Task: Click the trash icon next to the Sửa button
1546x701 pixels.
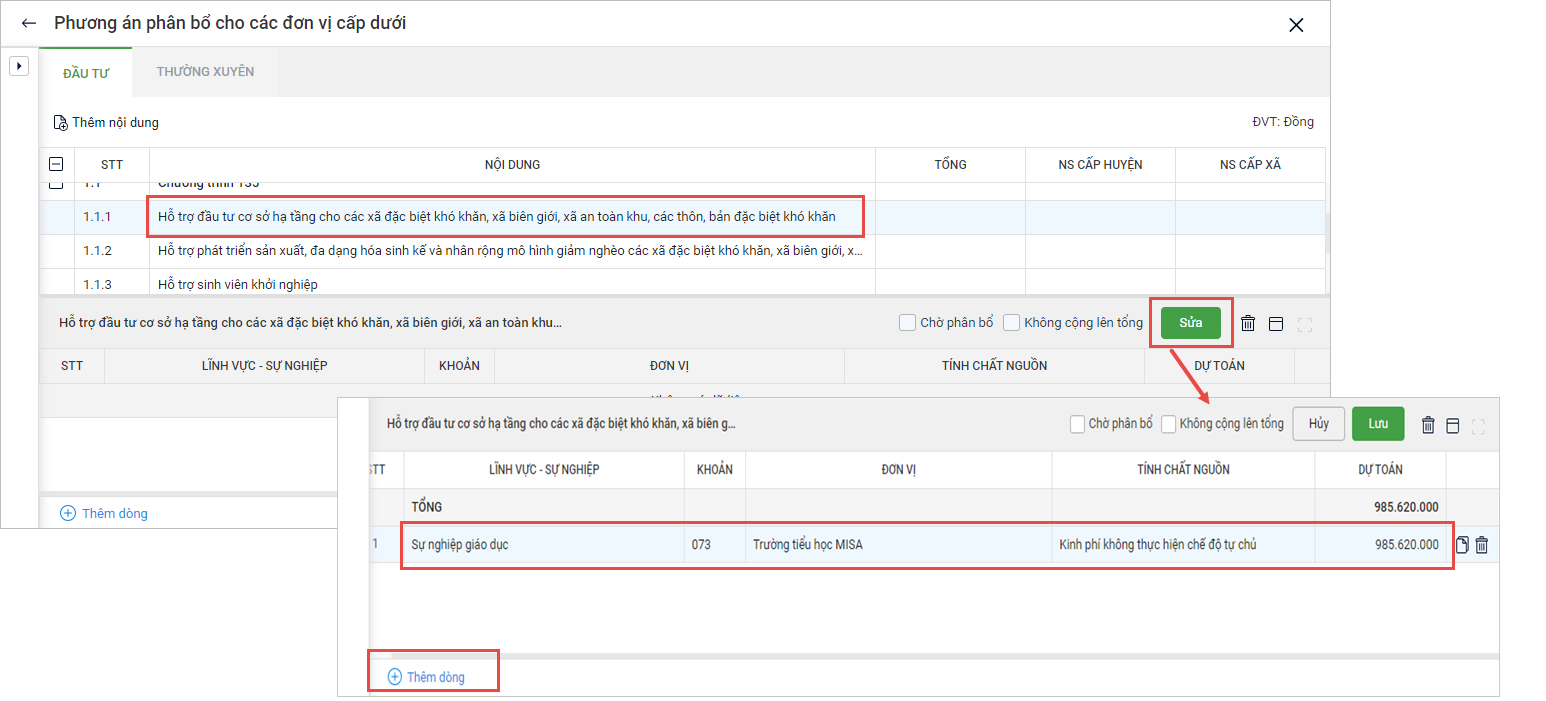Action: 1248,323
